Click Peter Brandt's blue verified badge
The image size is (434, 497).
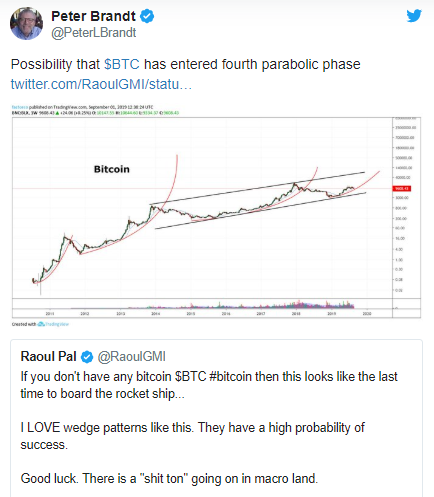tap(147, 16)
